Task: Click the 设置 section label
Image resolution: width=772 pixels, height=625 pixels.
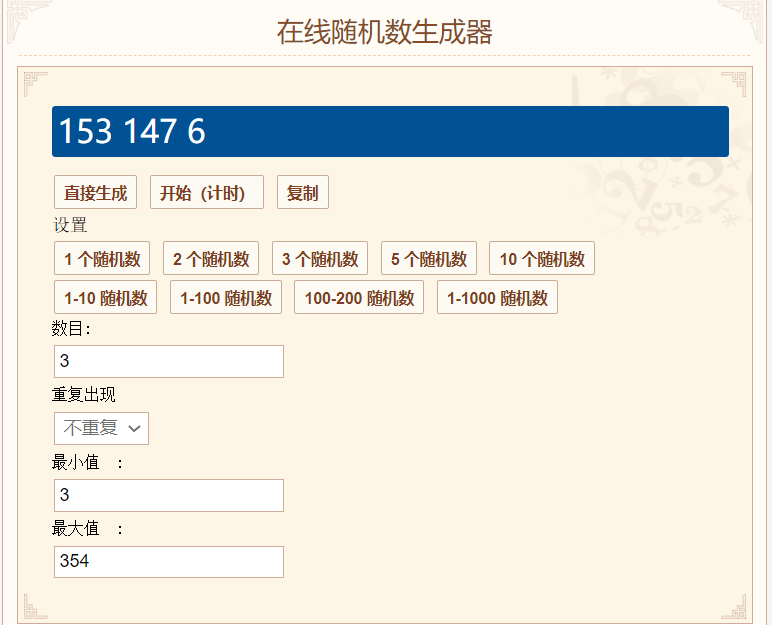Action: point(70,225)
